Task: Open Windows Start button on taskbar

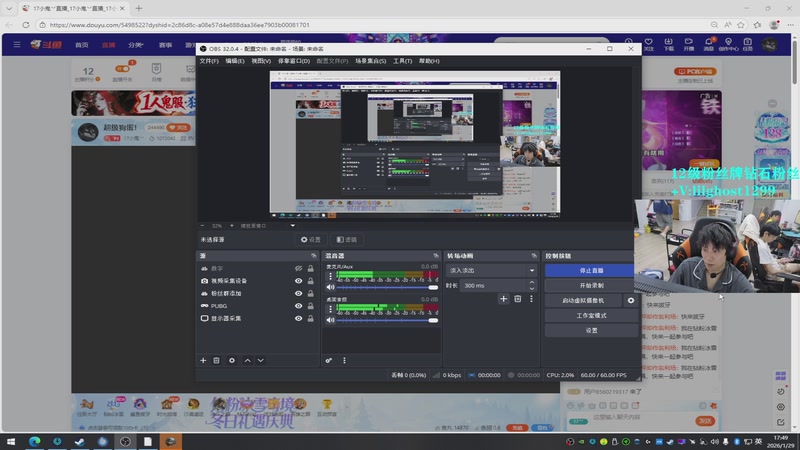Action: click(11, 441)
